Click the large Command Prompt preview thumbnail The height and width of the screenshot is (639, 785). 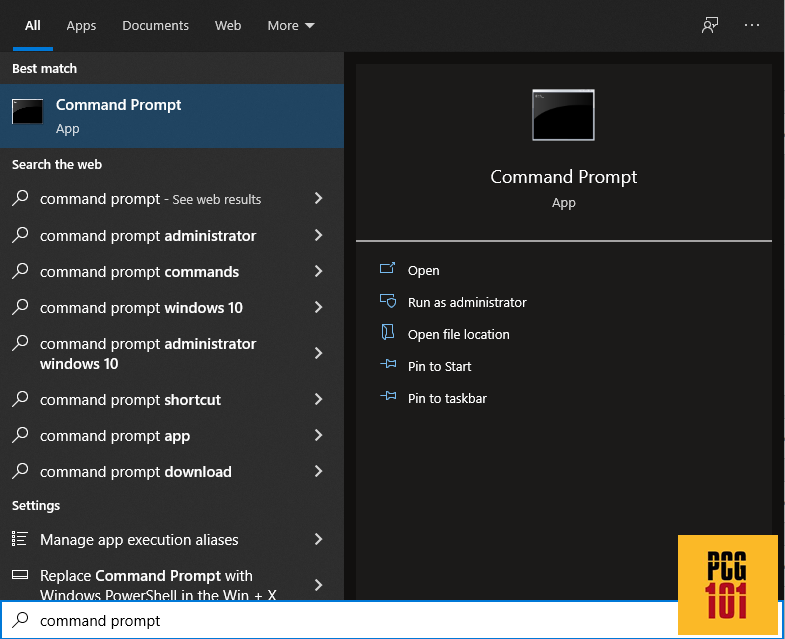pyautogui.click(x=563, y=115)
